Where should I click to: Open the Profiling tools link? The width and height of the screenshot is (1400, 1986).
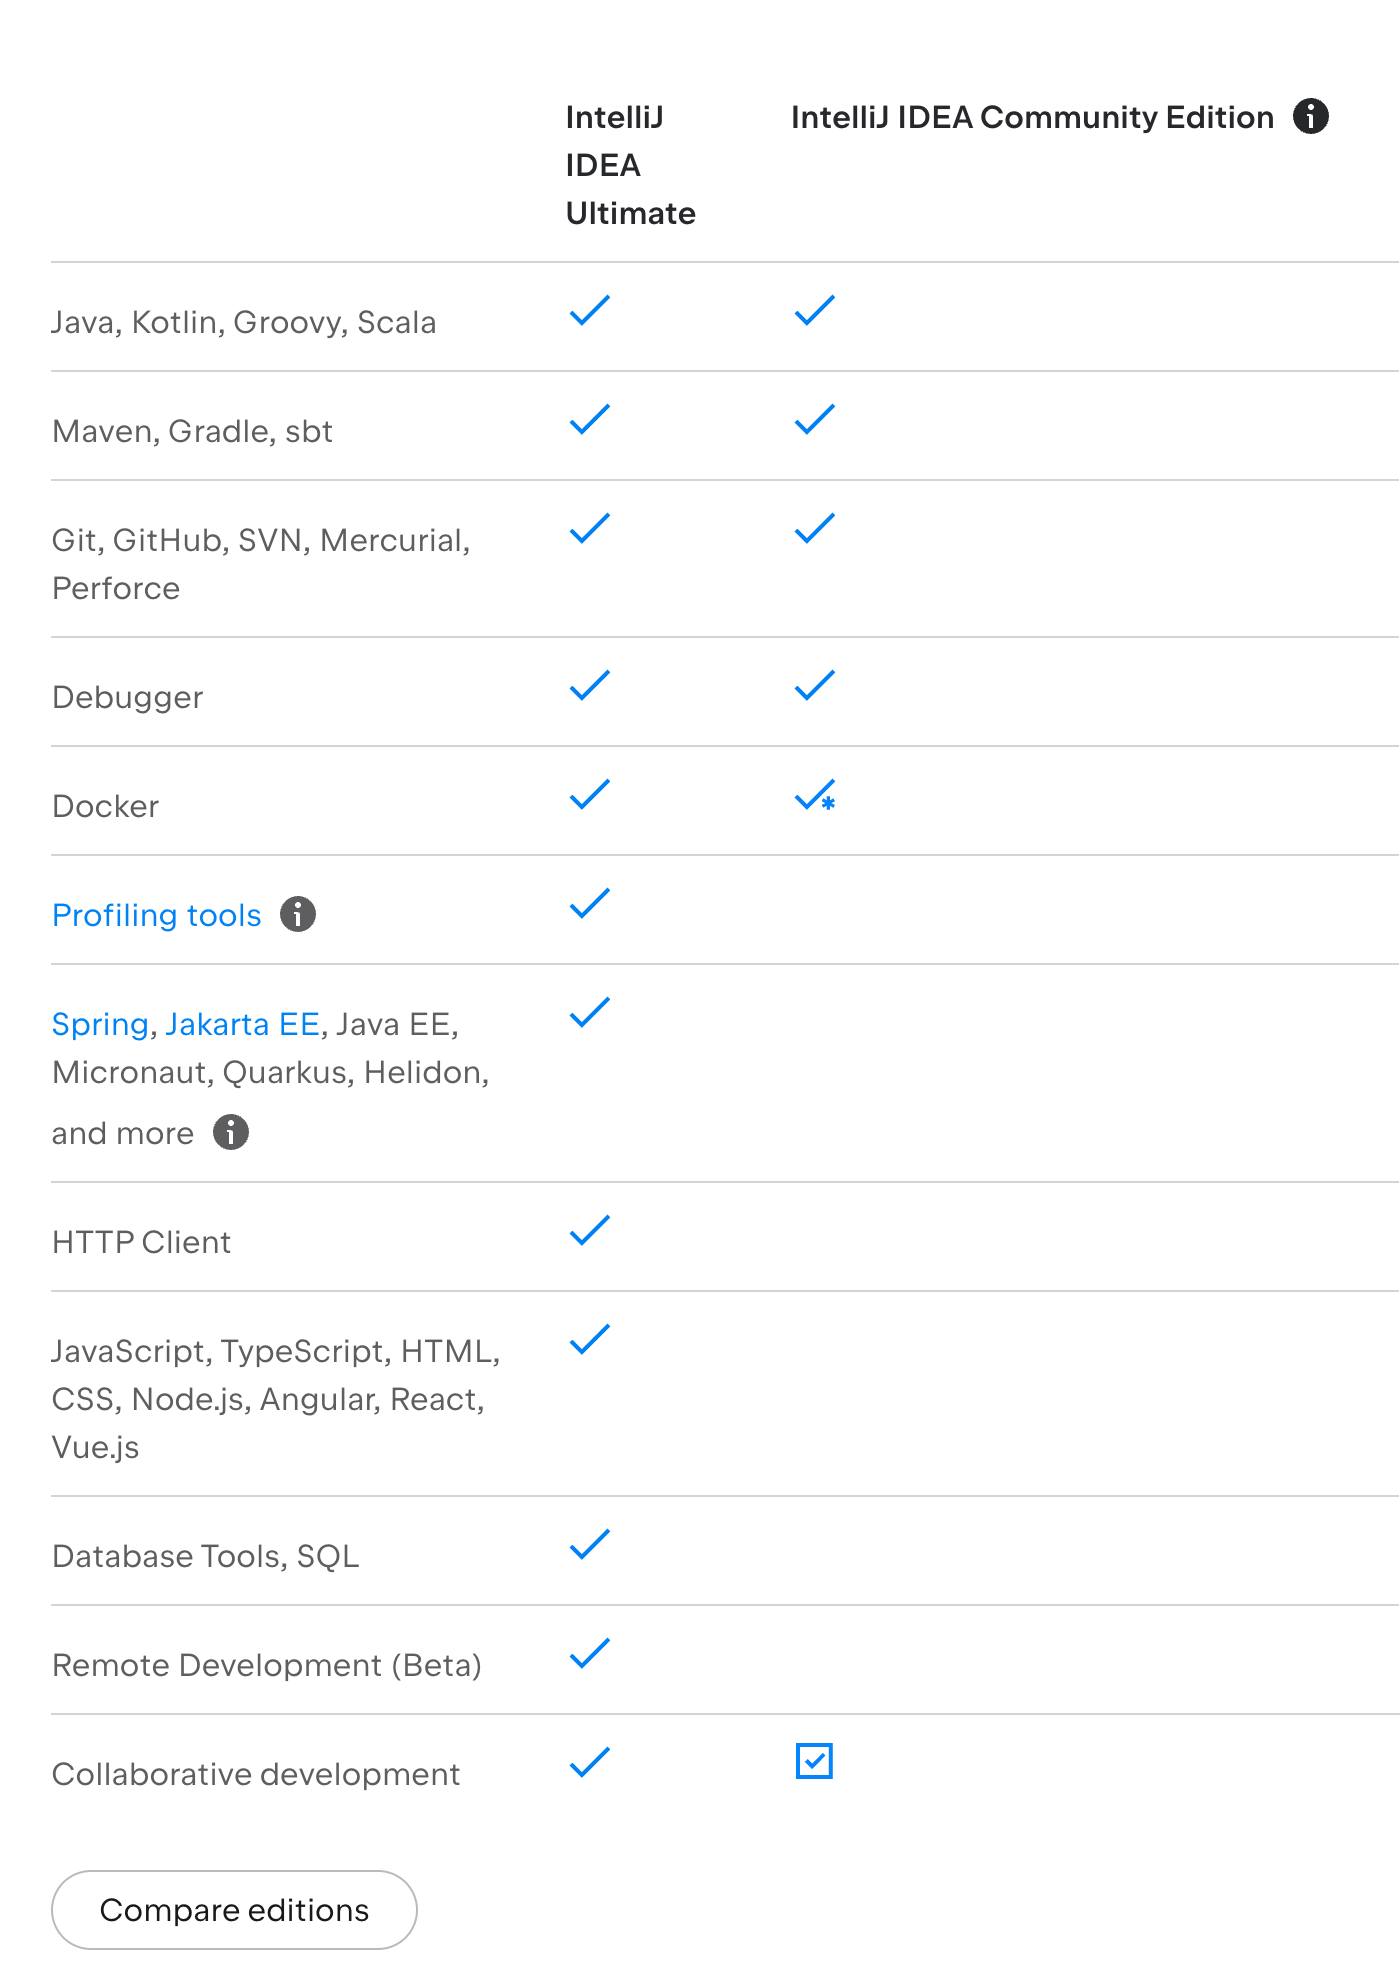157,915
